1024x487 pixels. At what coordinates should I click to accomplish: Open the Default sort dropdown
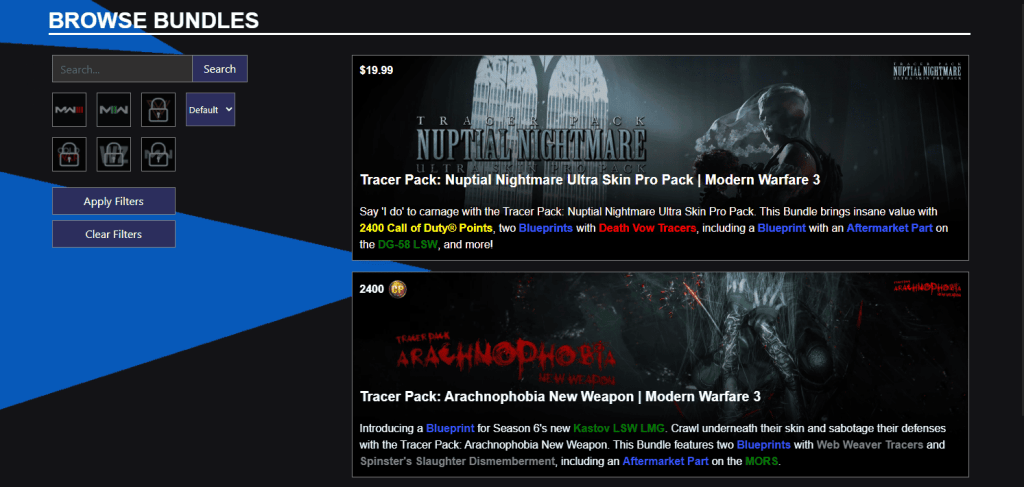tap(210, 110)
